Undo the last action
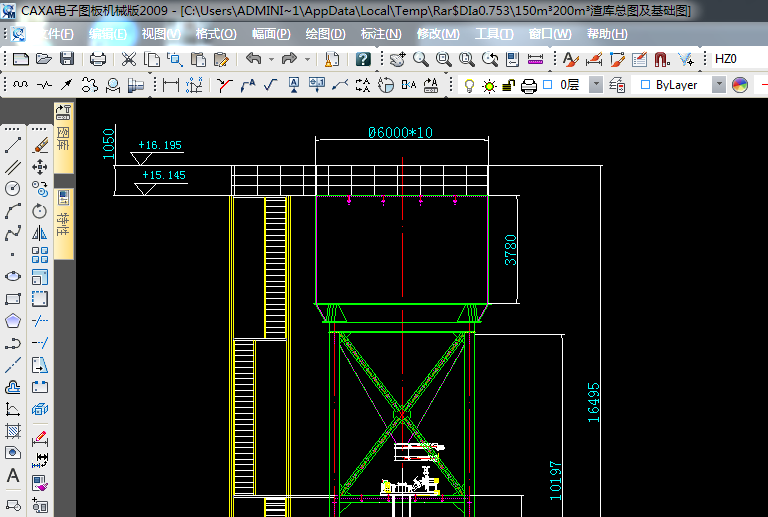Viewport: 768px width, 517px height. [x=253, y=59]
